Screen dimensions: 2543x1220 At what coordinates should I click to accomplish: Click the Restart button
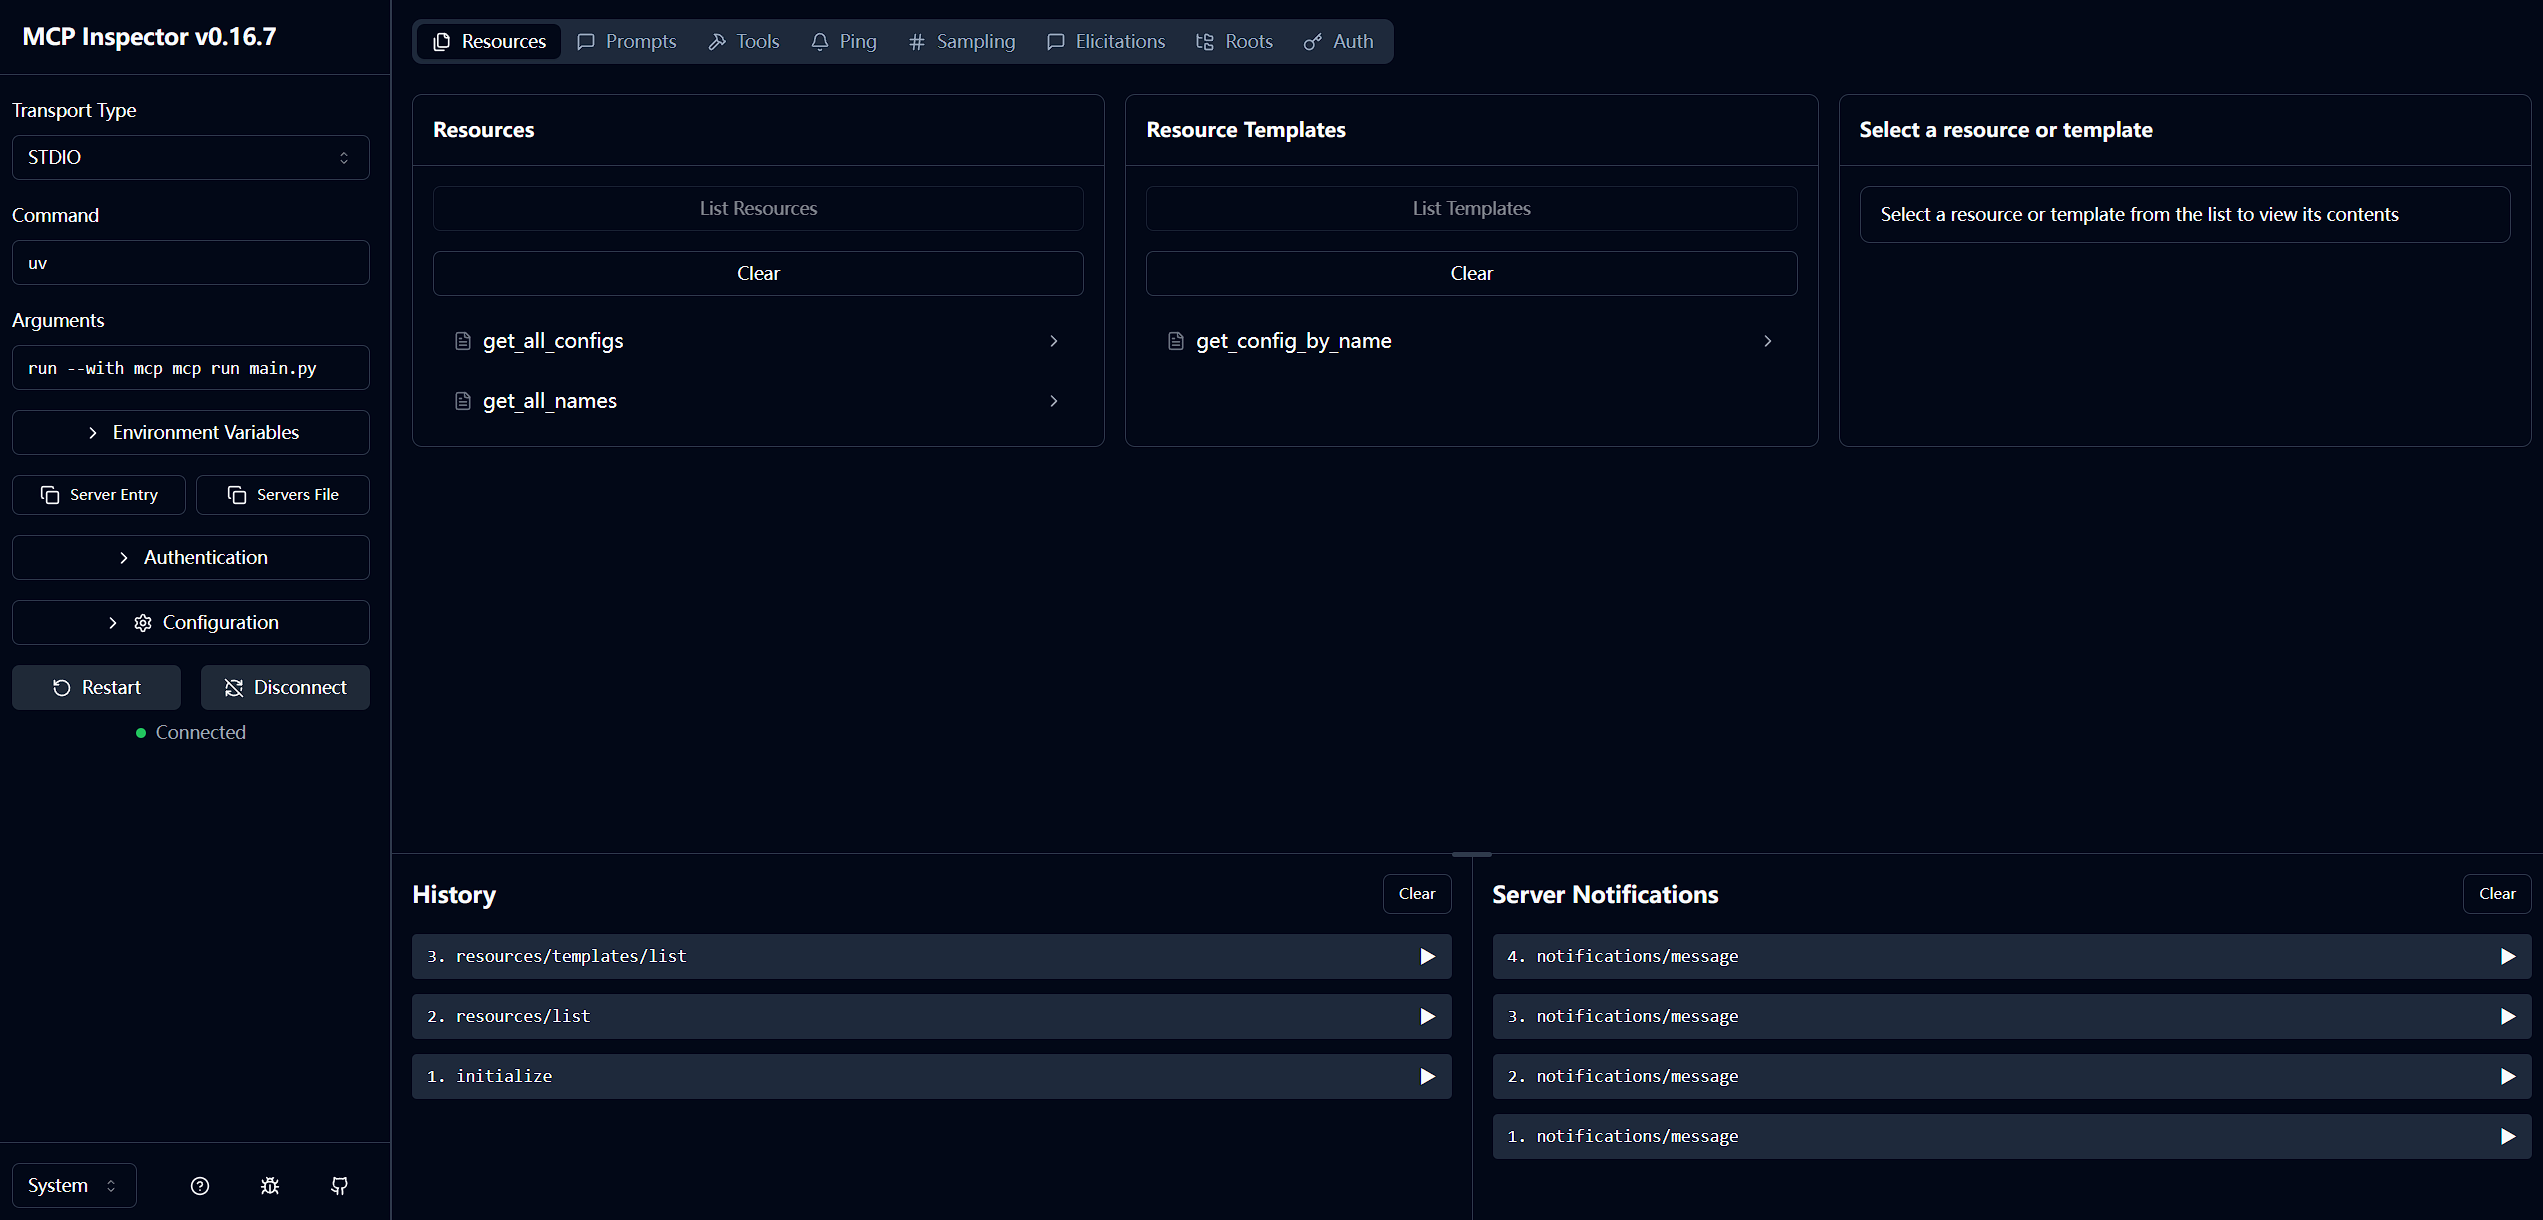[x=96, y=688]
